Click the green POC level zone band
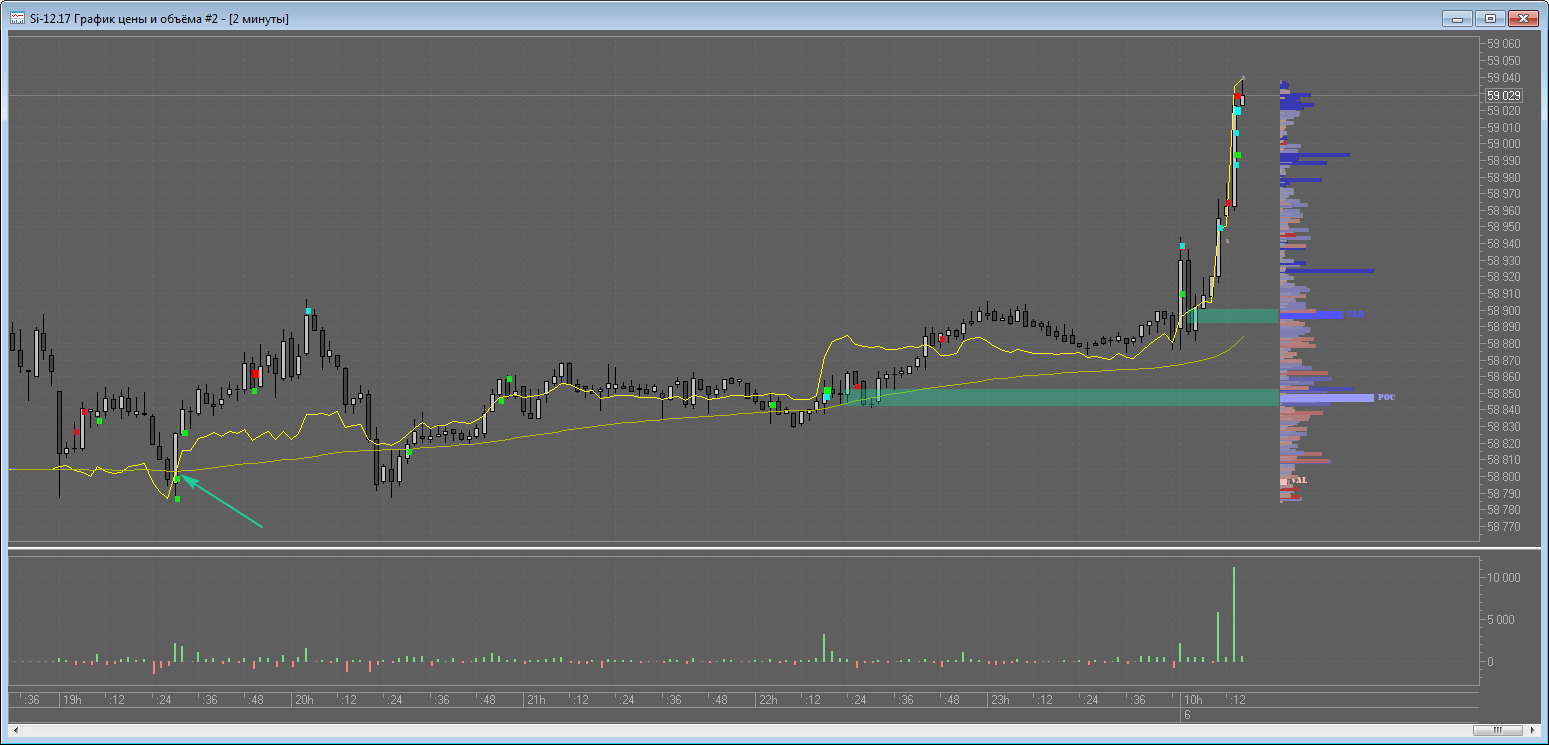Image resolution: width=1549 pixels, height=745 pixels. click(1063, 397)
